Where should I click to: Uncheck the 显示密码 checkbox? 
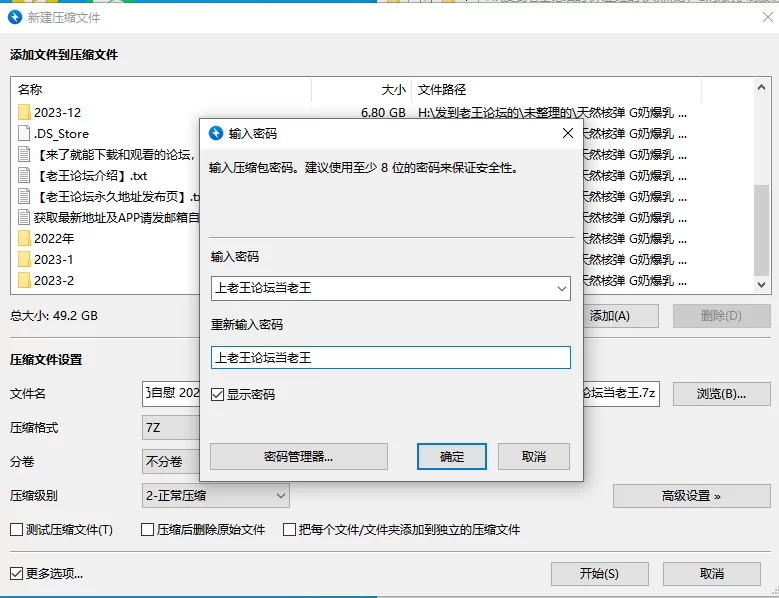click(217, 394)
